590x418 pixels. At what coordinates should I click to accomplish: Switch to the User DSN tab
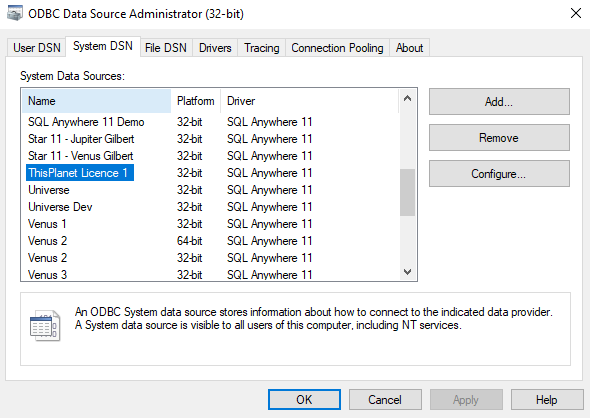pyautogui.click(x=36, y=48)
